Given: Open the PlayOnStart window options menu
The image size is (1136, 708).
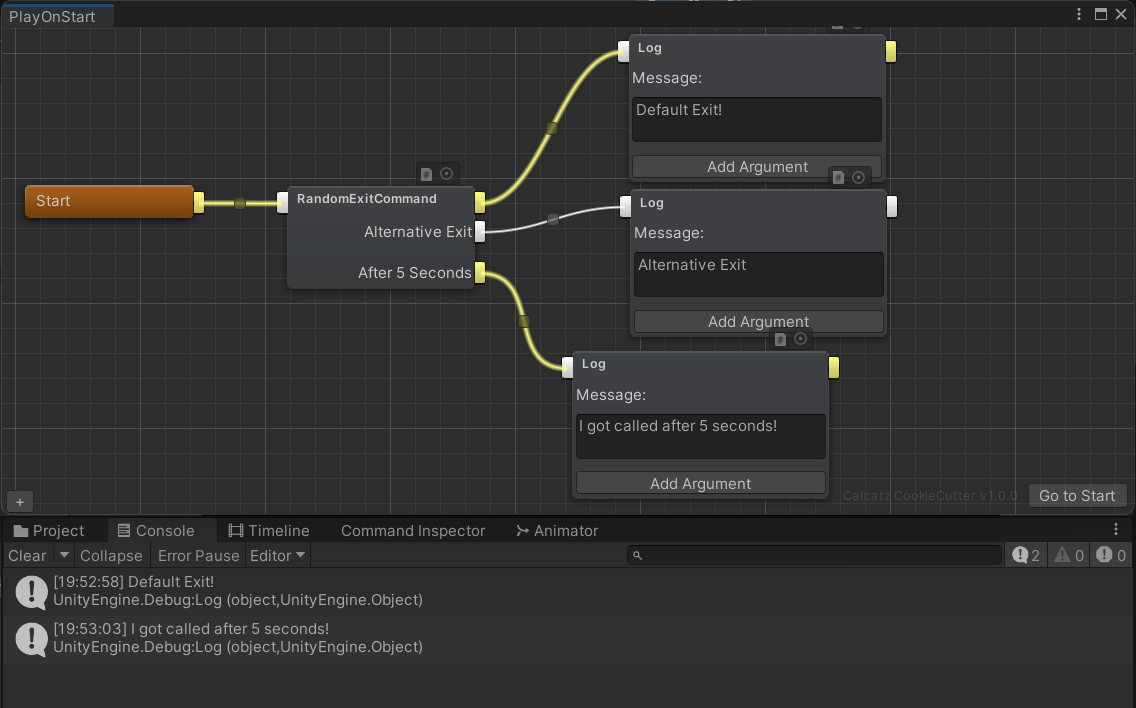Looking at the screenshot, I should click(x=1079, y=14).
